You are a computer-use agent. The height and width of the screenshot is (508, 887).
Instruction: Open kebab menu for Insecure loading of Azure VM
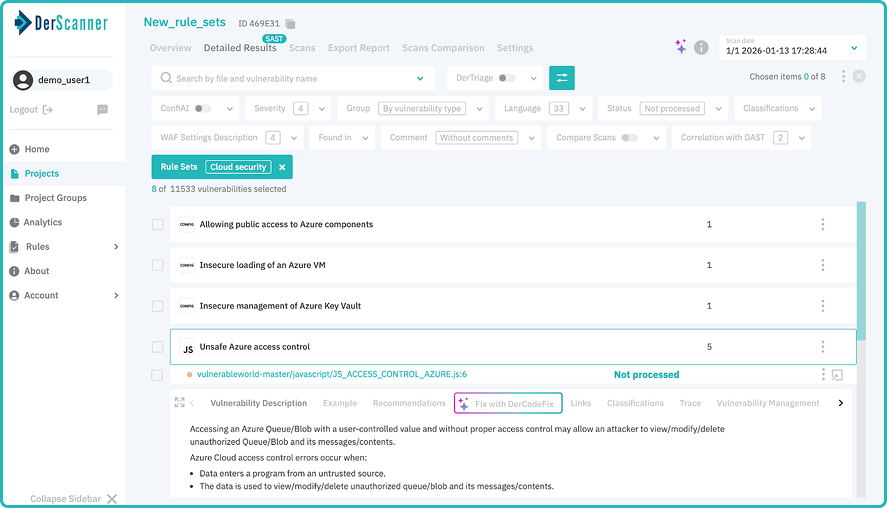823,265
